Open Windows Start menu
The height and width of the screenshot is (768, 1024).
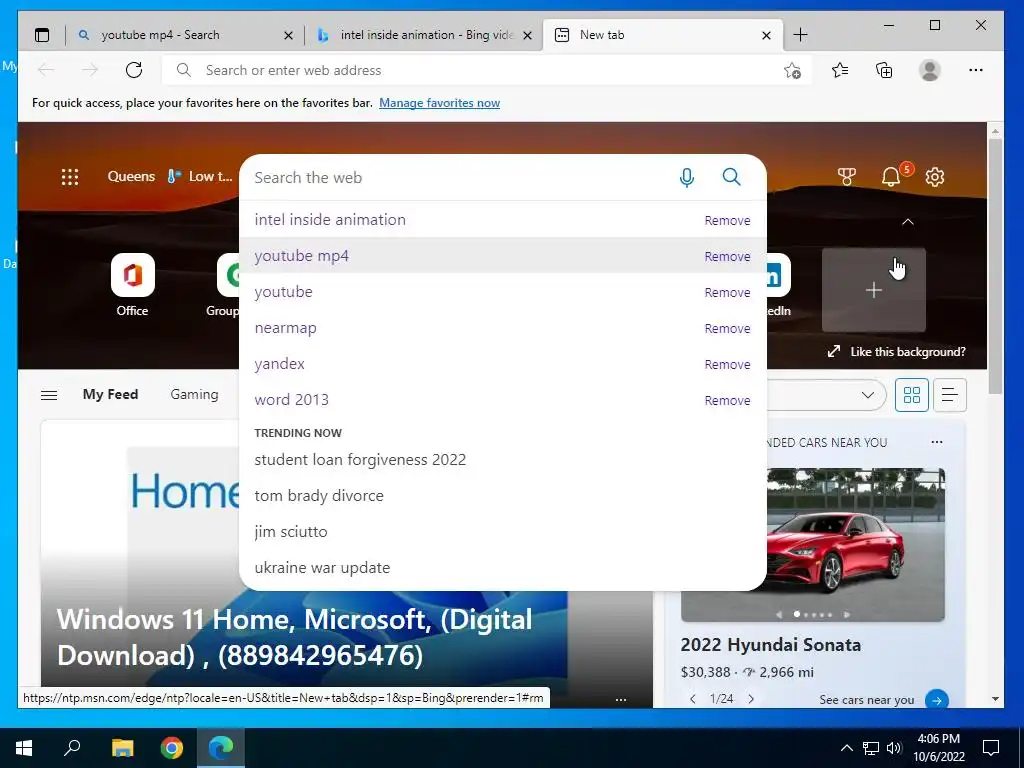(x=24, y=748)
